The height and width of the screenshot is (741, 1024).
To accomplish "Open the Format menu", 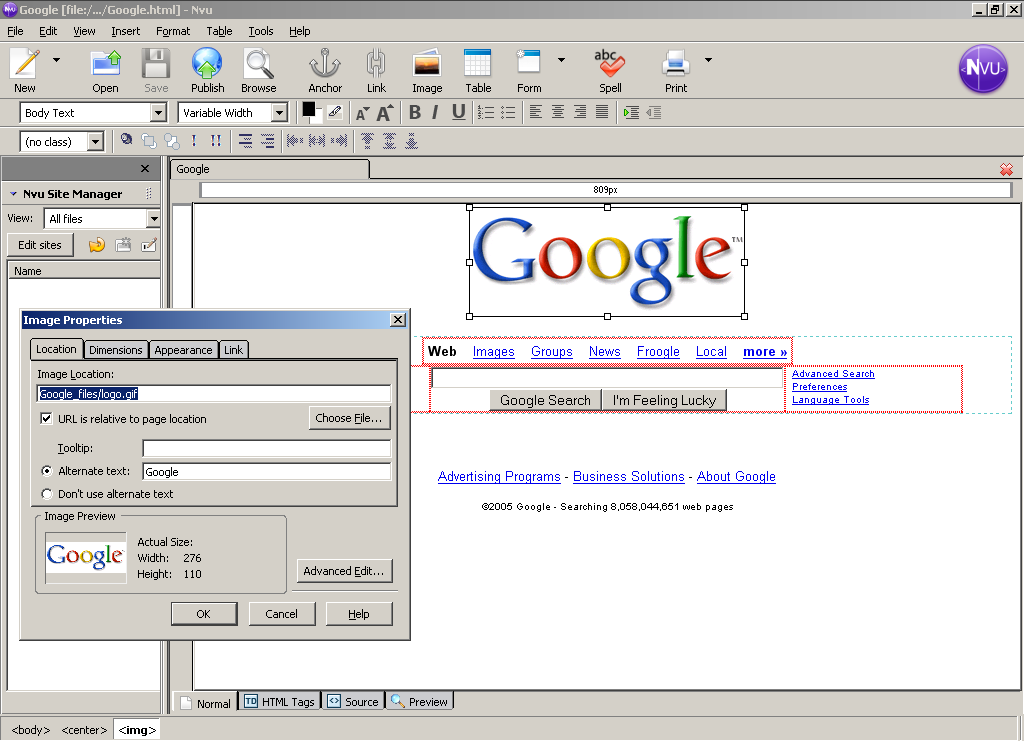I will coord(173,31).
